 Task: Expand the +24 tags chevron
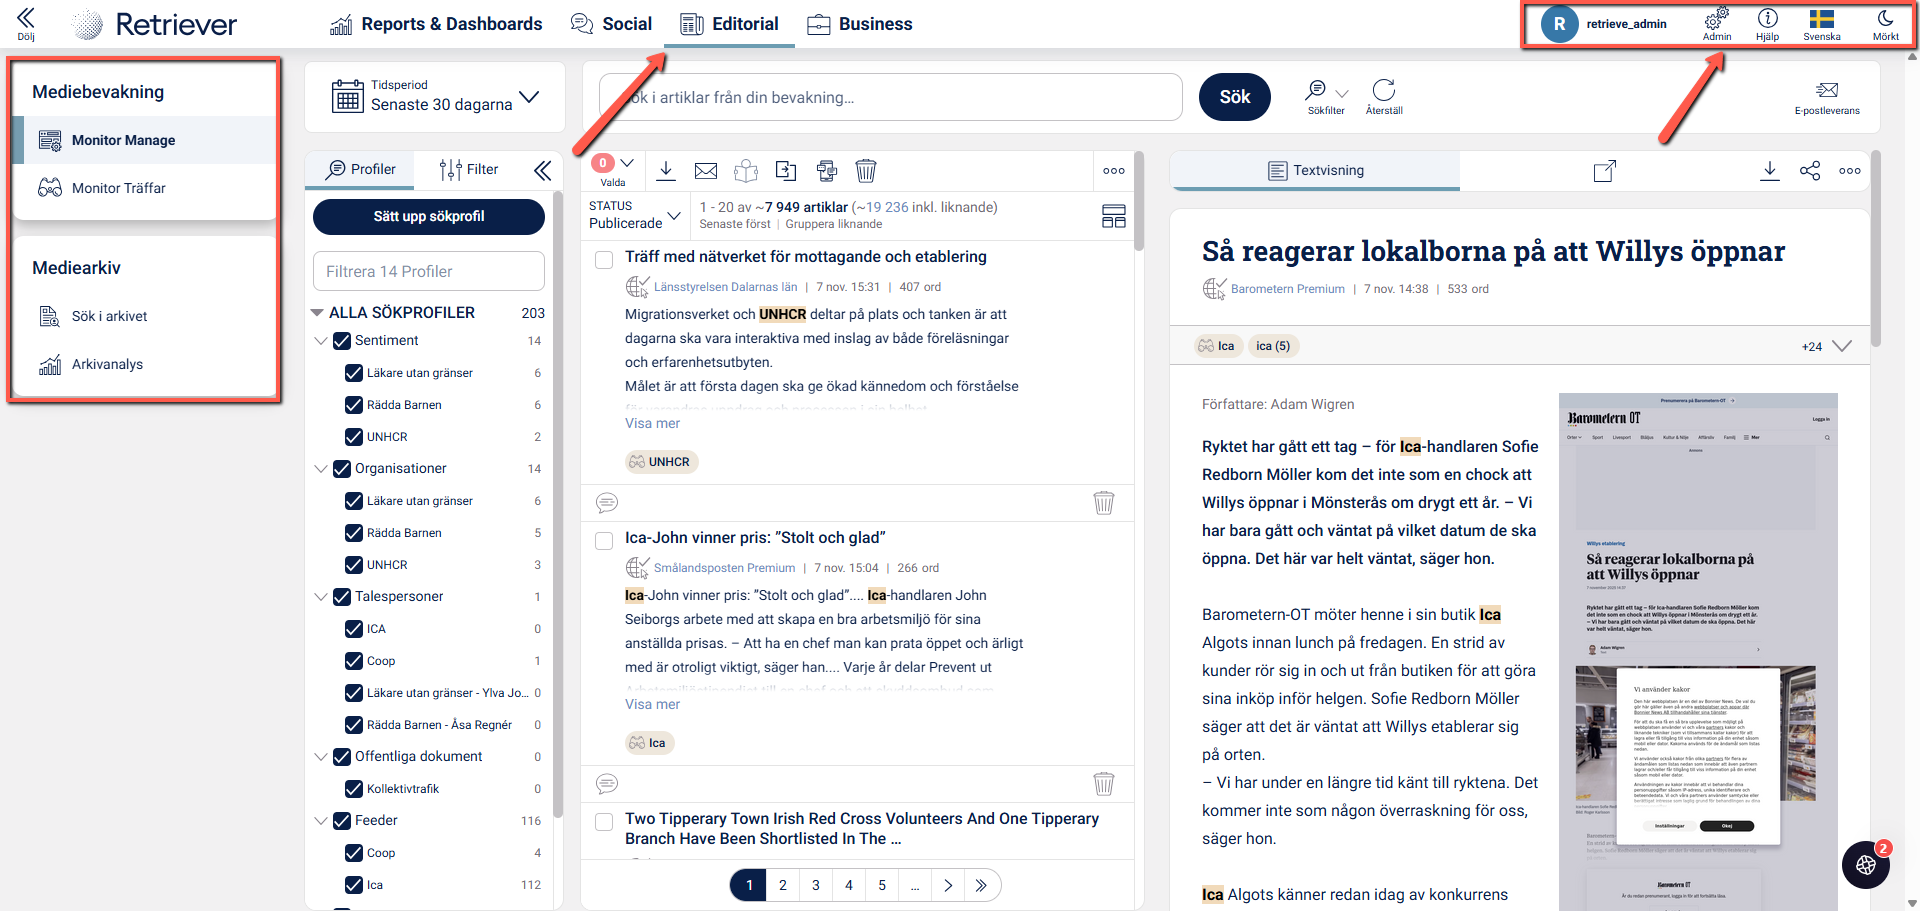(x=1842, y=346)
